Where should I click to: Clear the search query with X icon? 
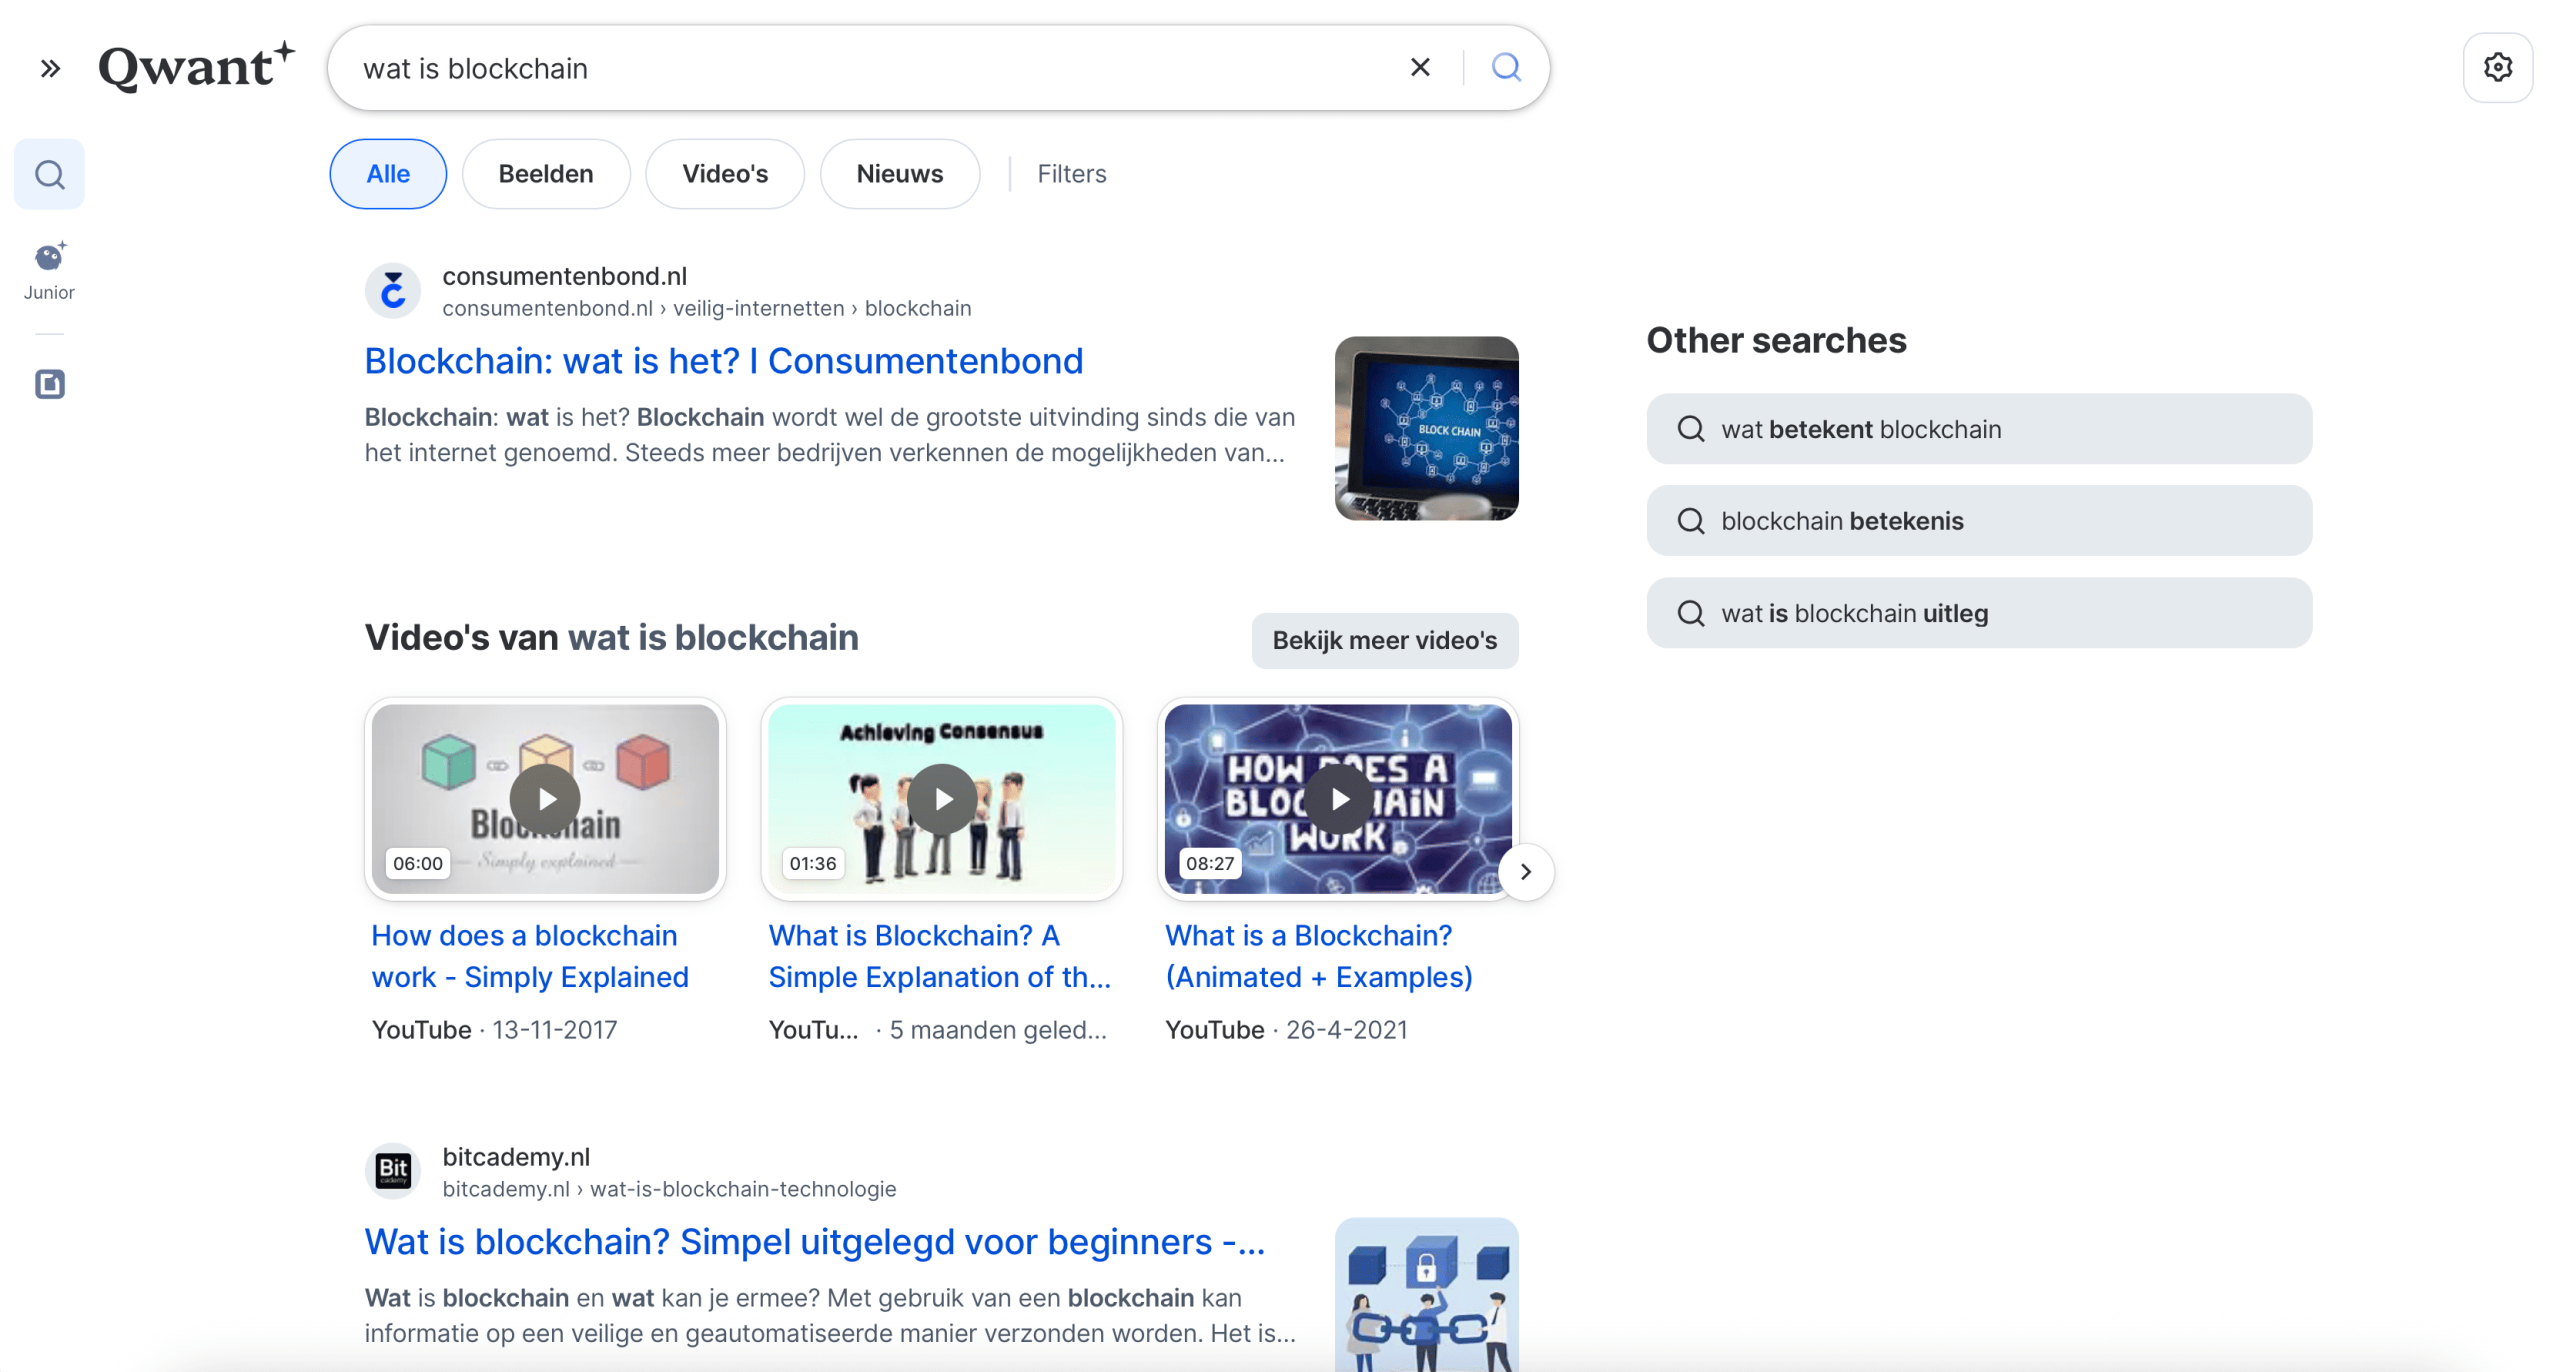coord(1420,67)
